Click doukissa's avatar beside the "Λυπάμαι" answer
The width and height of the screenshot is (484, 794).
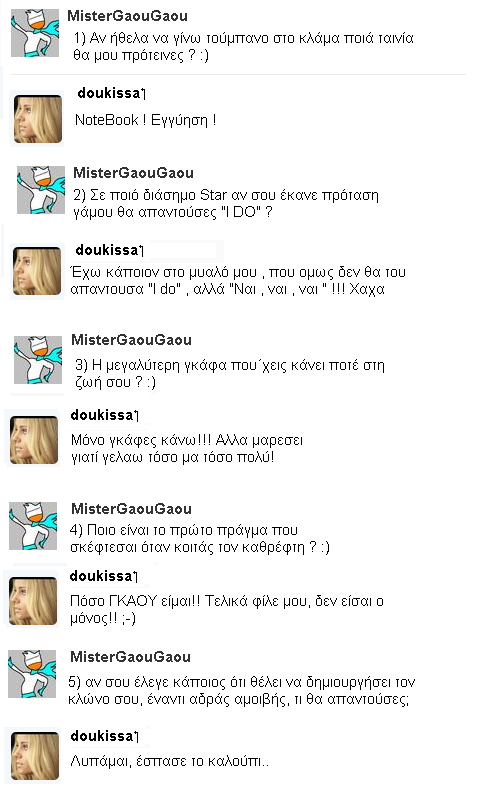pyautogui.click(x=35, y=756)
